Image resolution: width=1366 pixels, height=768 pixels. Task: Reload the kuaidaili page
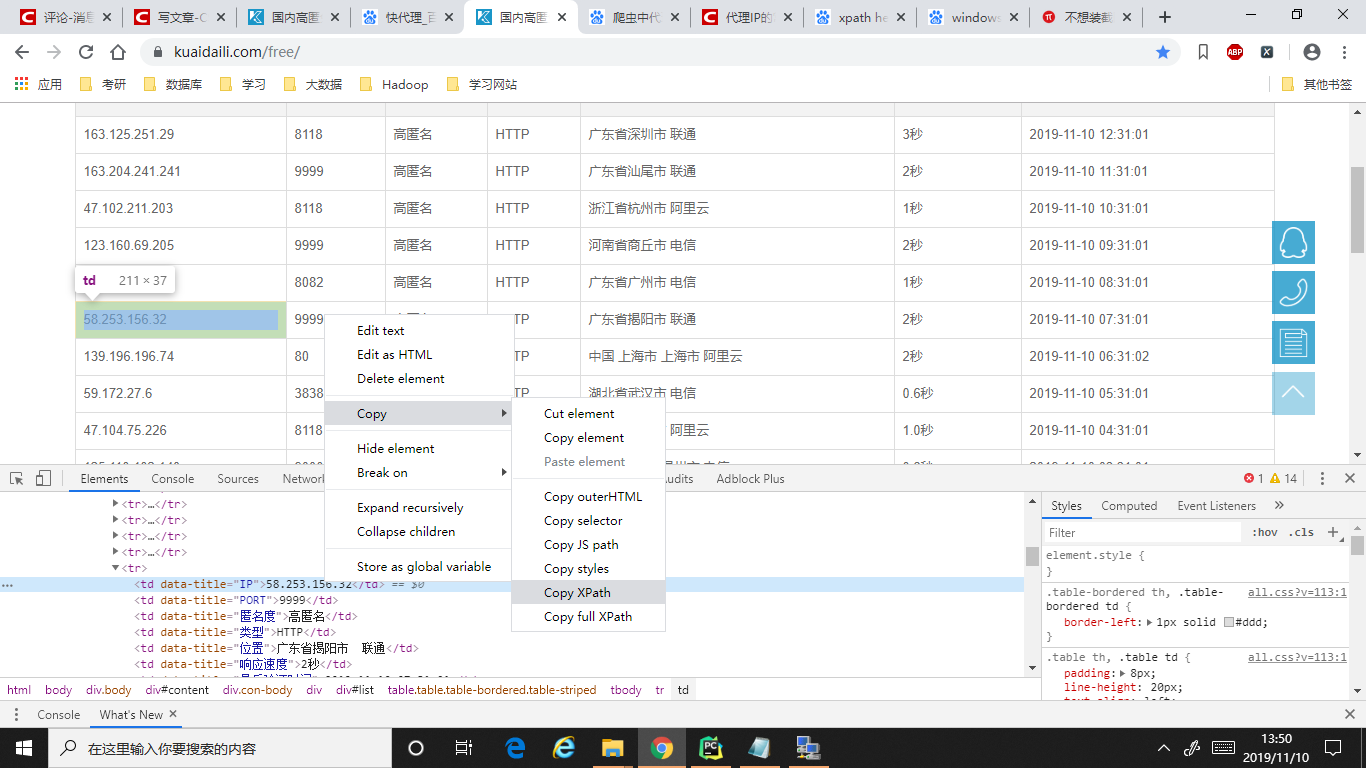click(x=86, y=52)
